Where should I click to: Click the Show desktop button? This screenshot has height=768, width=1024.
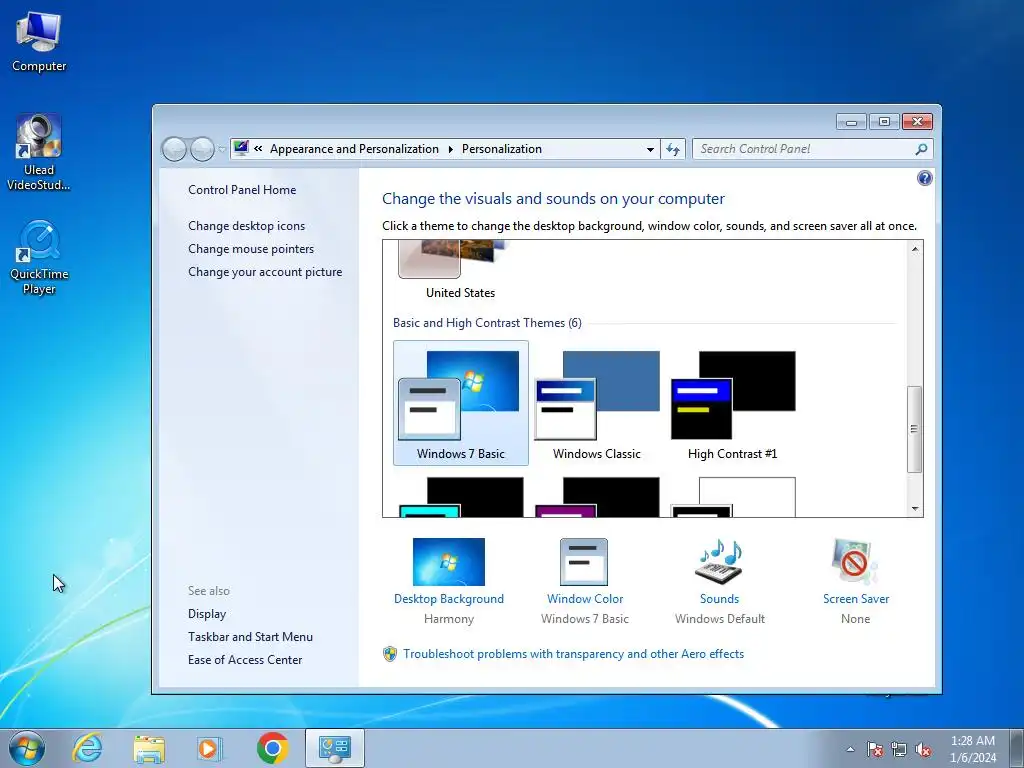click(1016, 748)
